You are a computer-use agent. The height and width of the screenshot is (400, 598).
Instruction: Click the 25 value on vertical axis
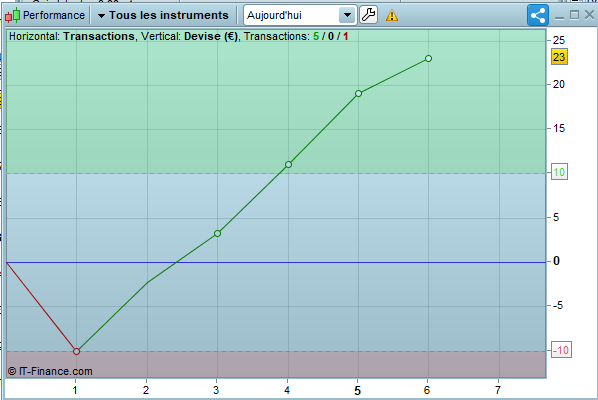click(559, 40)
